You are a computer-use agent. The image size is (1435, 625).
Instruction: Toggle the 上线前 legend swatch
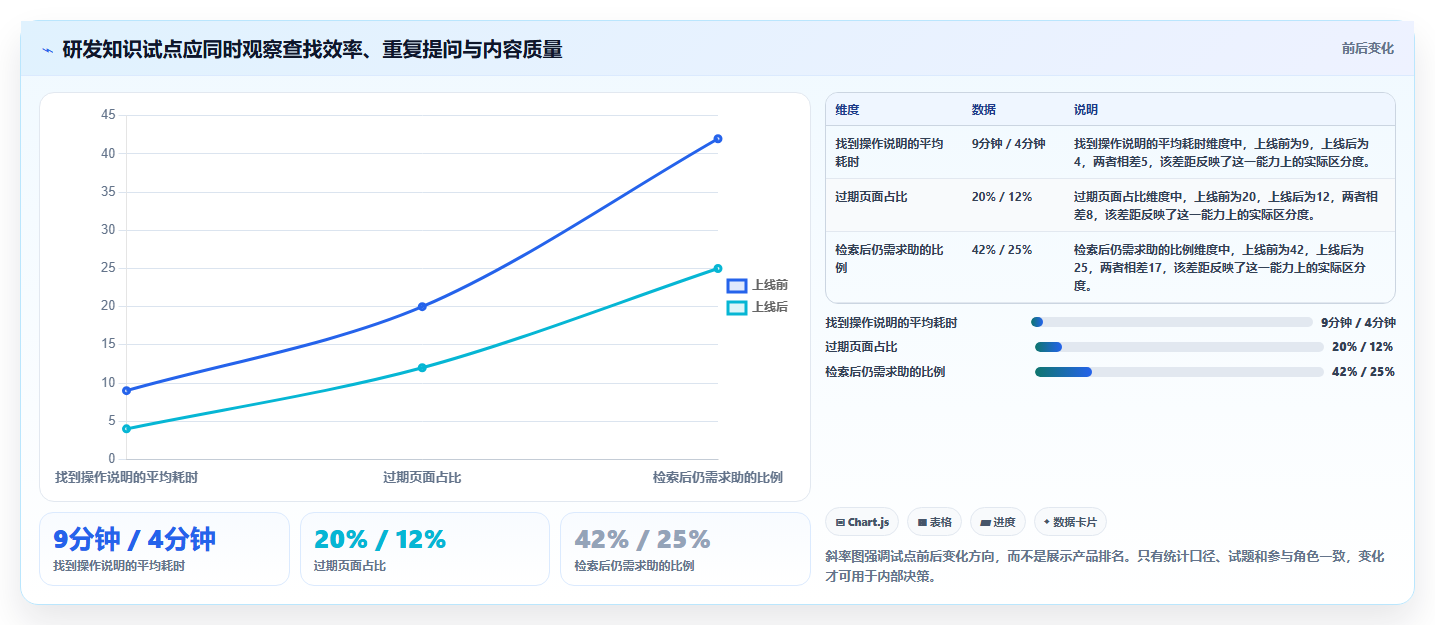point(737,286)
